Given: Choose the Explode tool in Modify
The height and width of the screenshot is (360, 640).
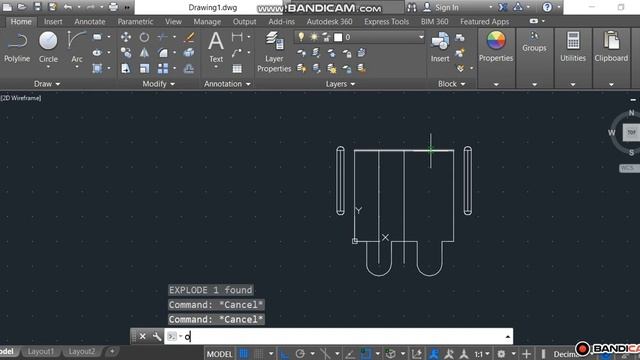Looking at the screenshot, I should click(x=189, y=53).
